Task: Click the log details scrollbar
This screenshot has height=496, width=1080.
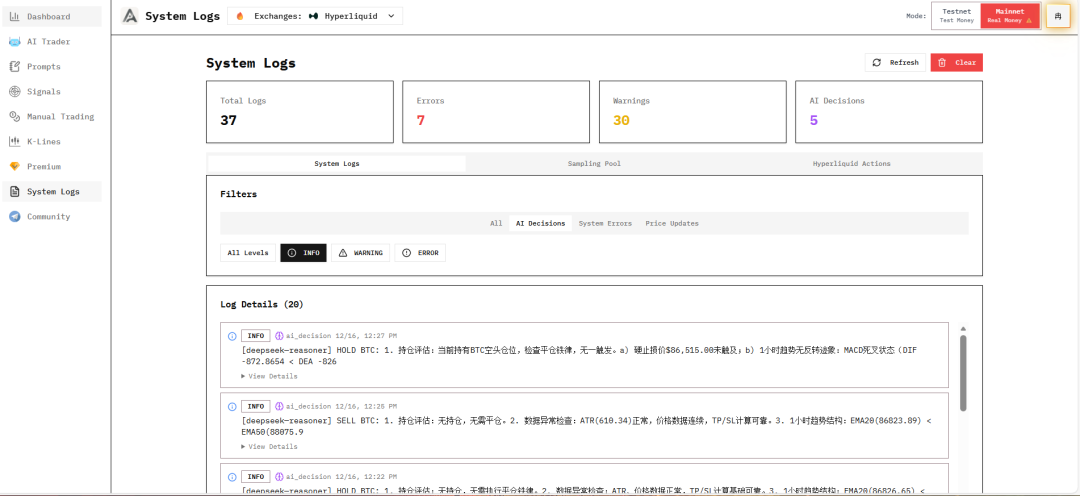Action: [x=962, y=370]
